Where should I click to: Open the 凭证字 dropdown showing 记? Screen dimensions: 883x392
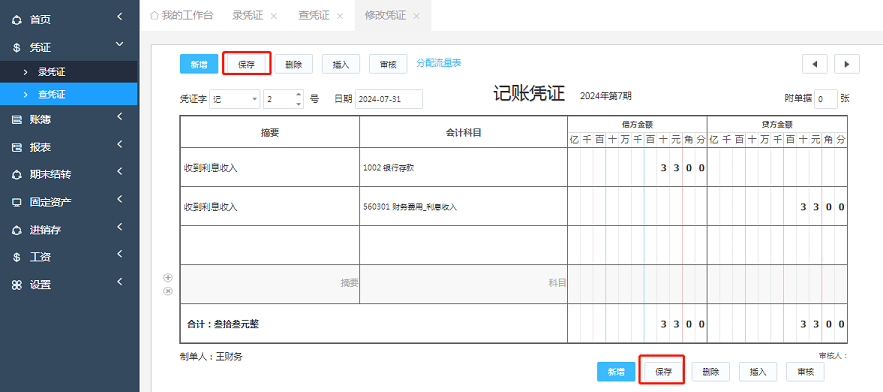[x=235, y=99]
